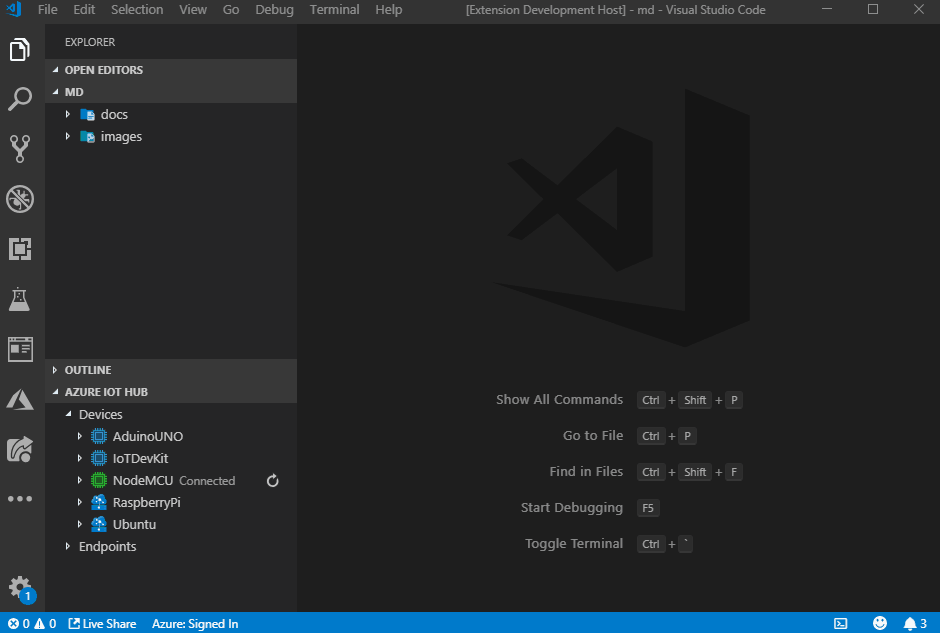Expand the Ubuntu device node
Image resolution: width=940 pixels, height=633 pixels.
tap(80, 524)
